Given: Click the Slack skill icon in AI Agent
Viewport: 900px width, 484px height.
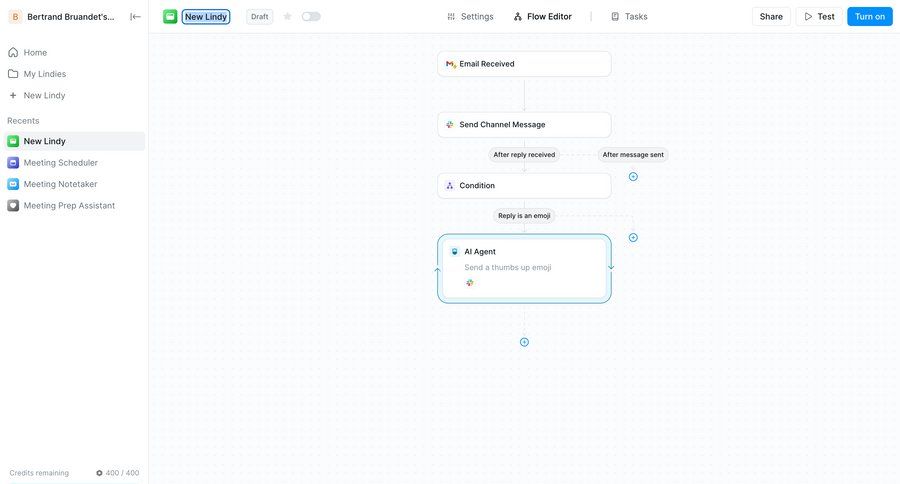Looking at the screenshot, I should [470, 282].
